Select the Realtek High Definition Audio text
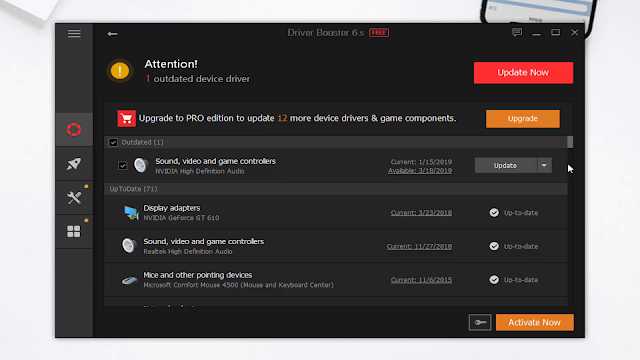 click(188, 251)
